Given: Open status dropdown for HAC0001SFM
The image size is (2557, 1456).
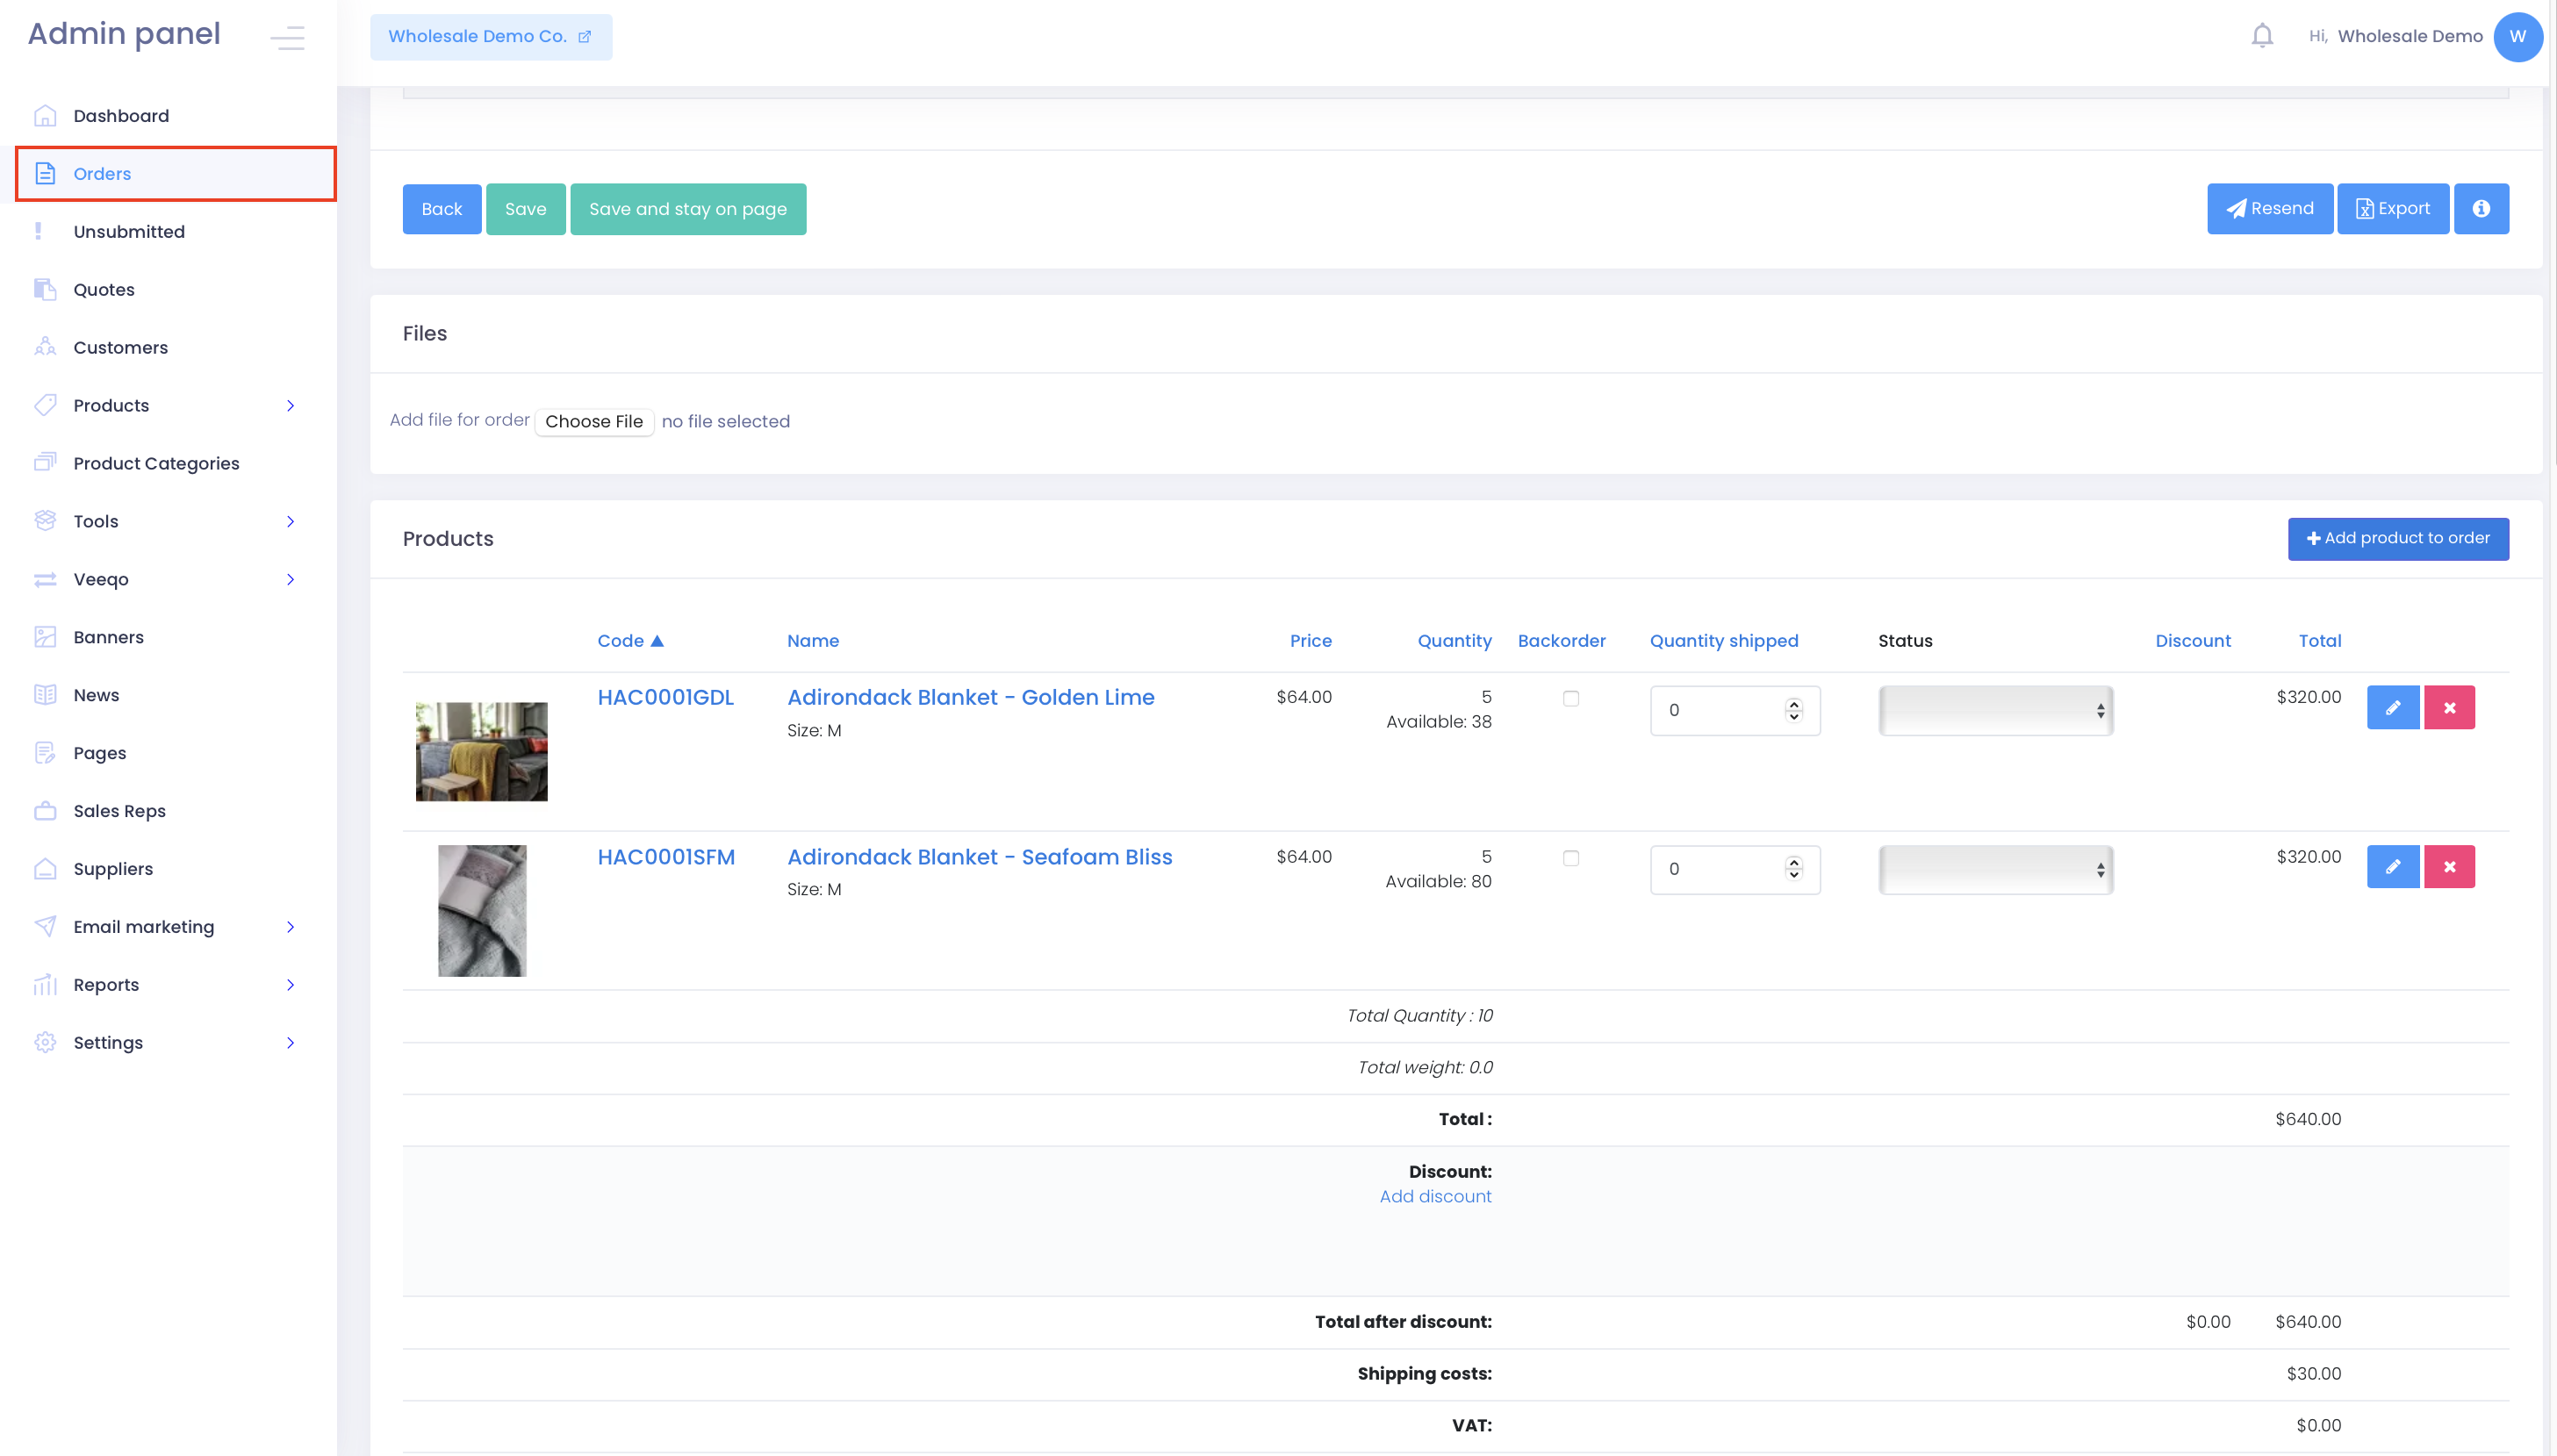Looking at the screenshot, I should click(x=1995, y=869).
